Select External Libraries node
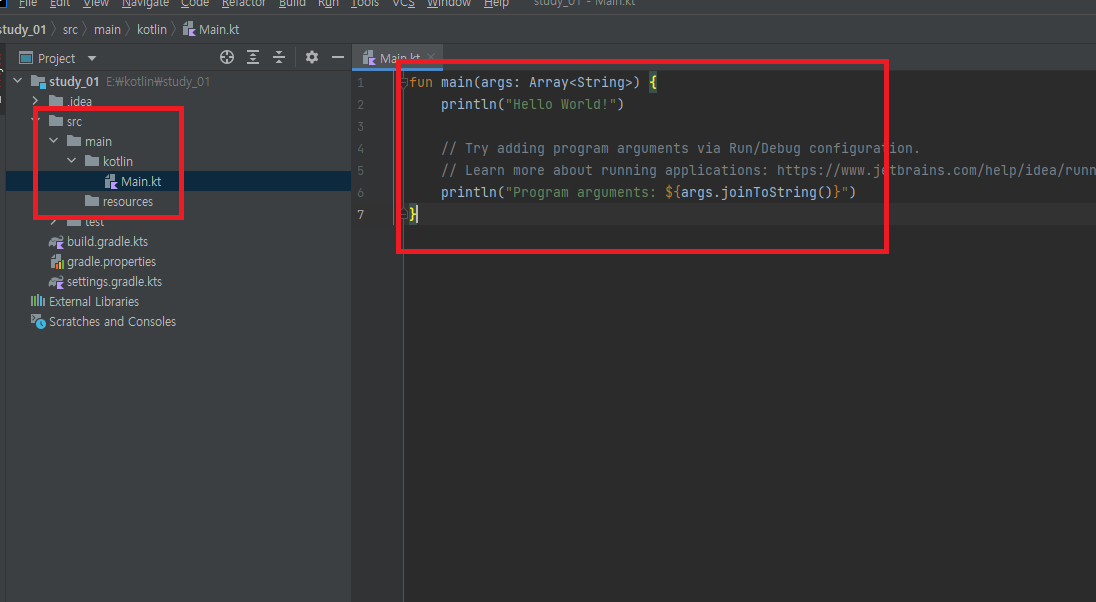Image resolution: width=1096 pixels, height=602 pixels. click(94, 302)
